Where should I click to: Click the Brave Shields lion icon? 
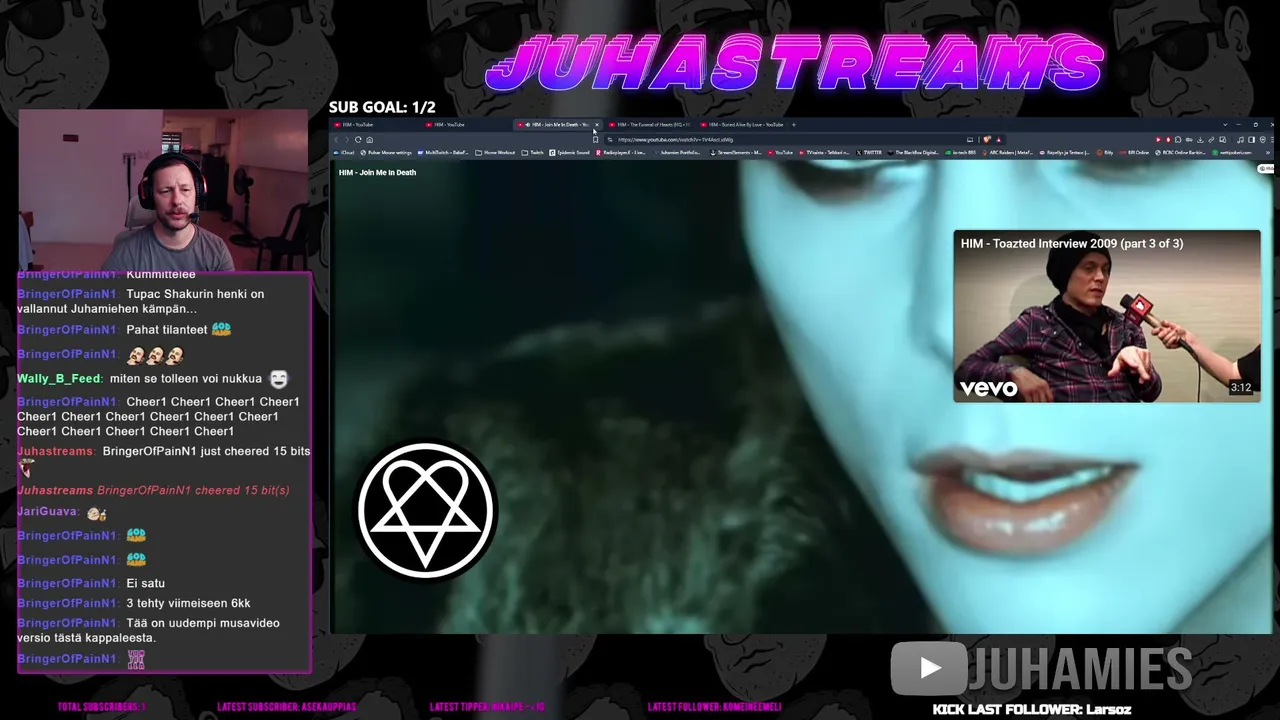click(x=987, y=140)
